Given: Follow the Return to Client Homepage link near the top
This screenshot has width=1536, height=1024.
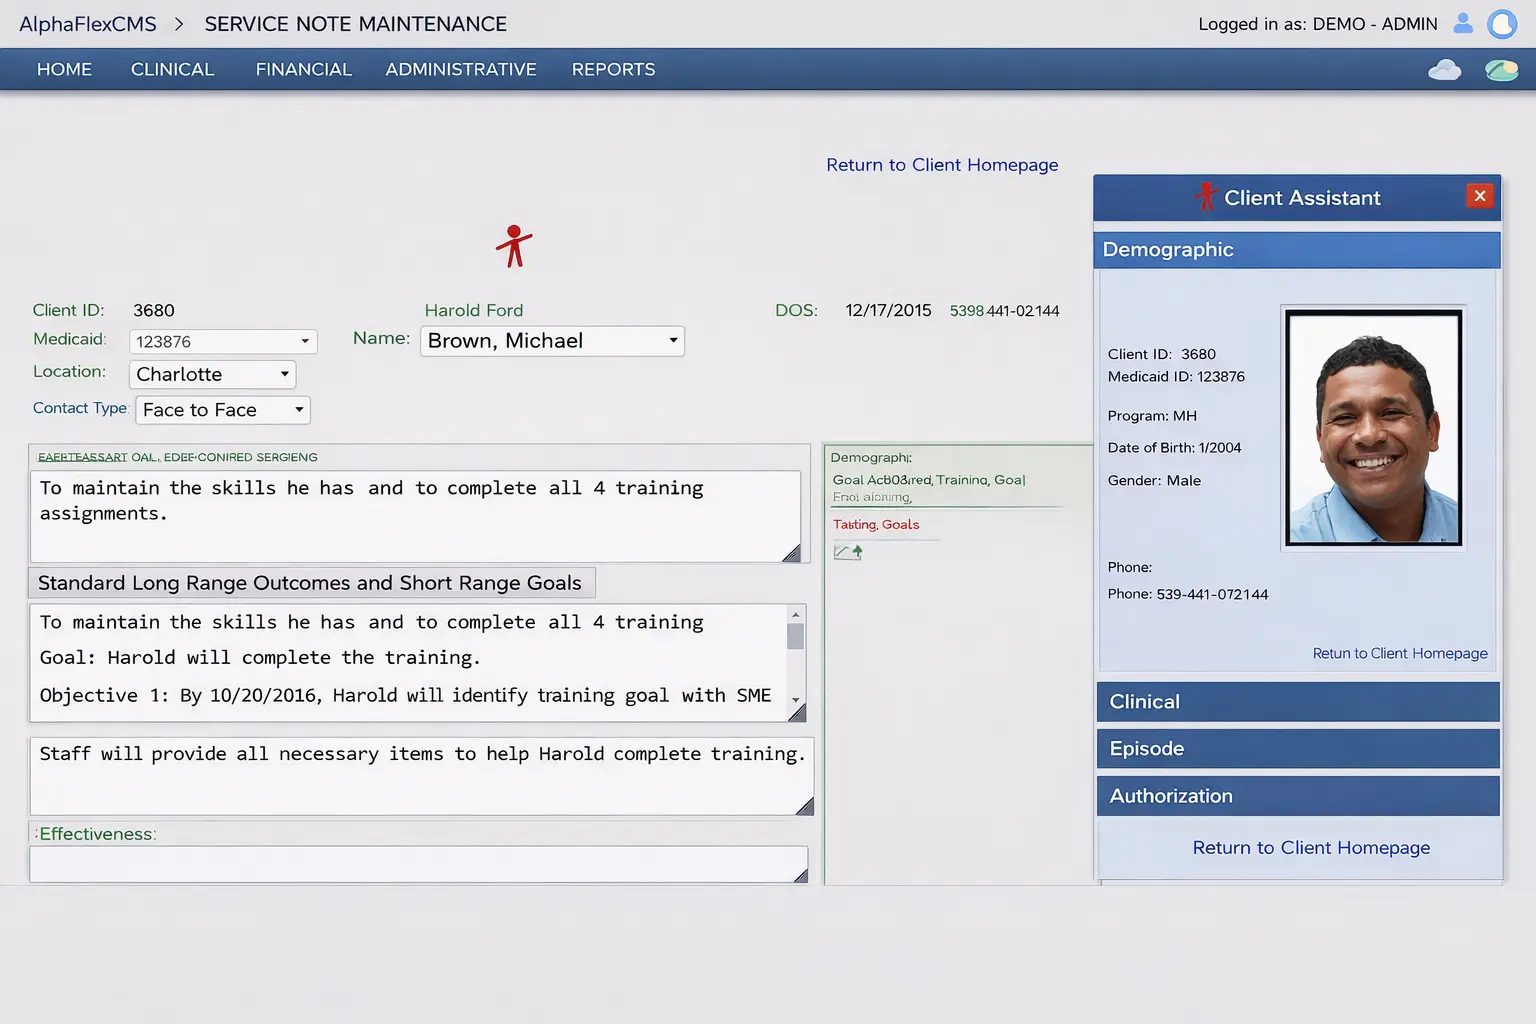Looking at the screenshot, I should coord(941,164).
